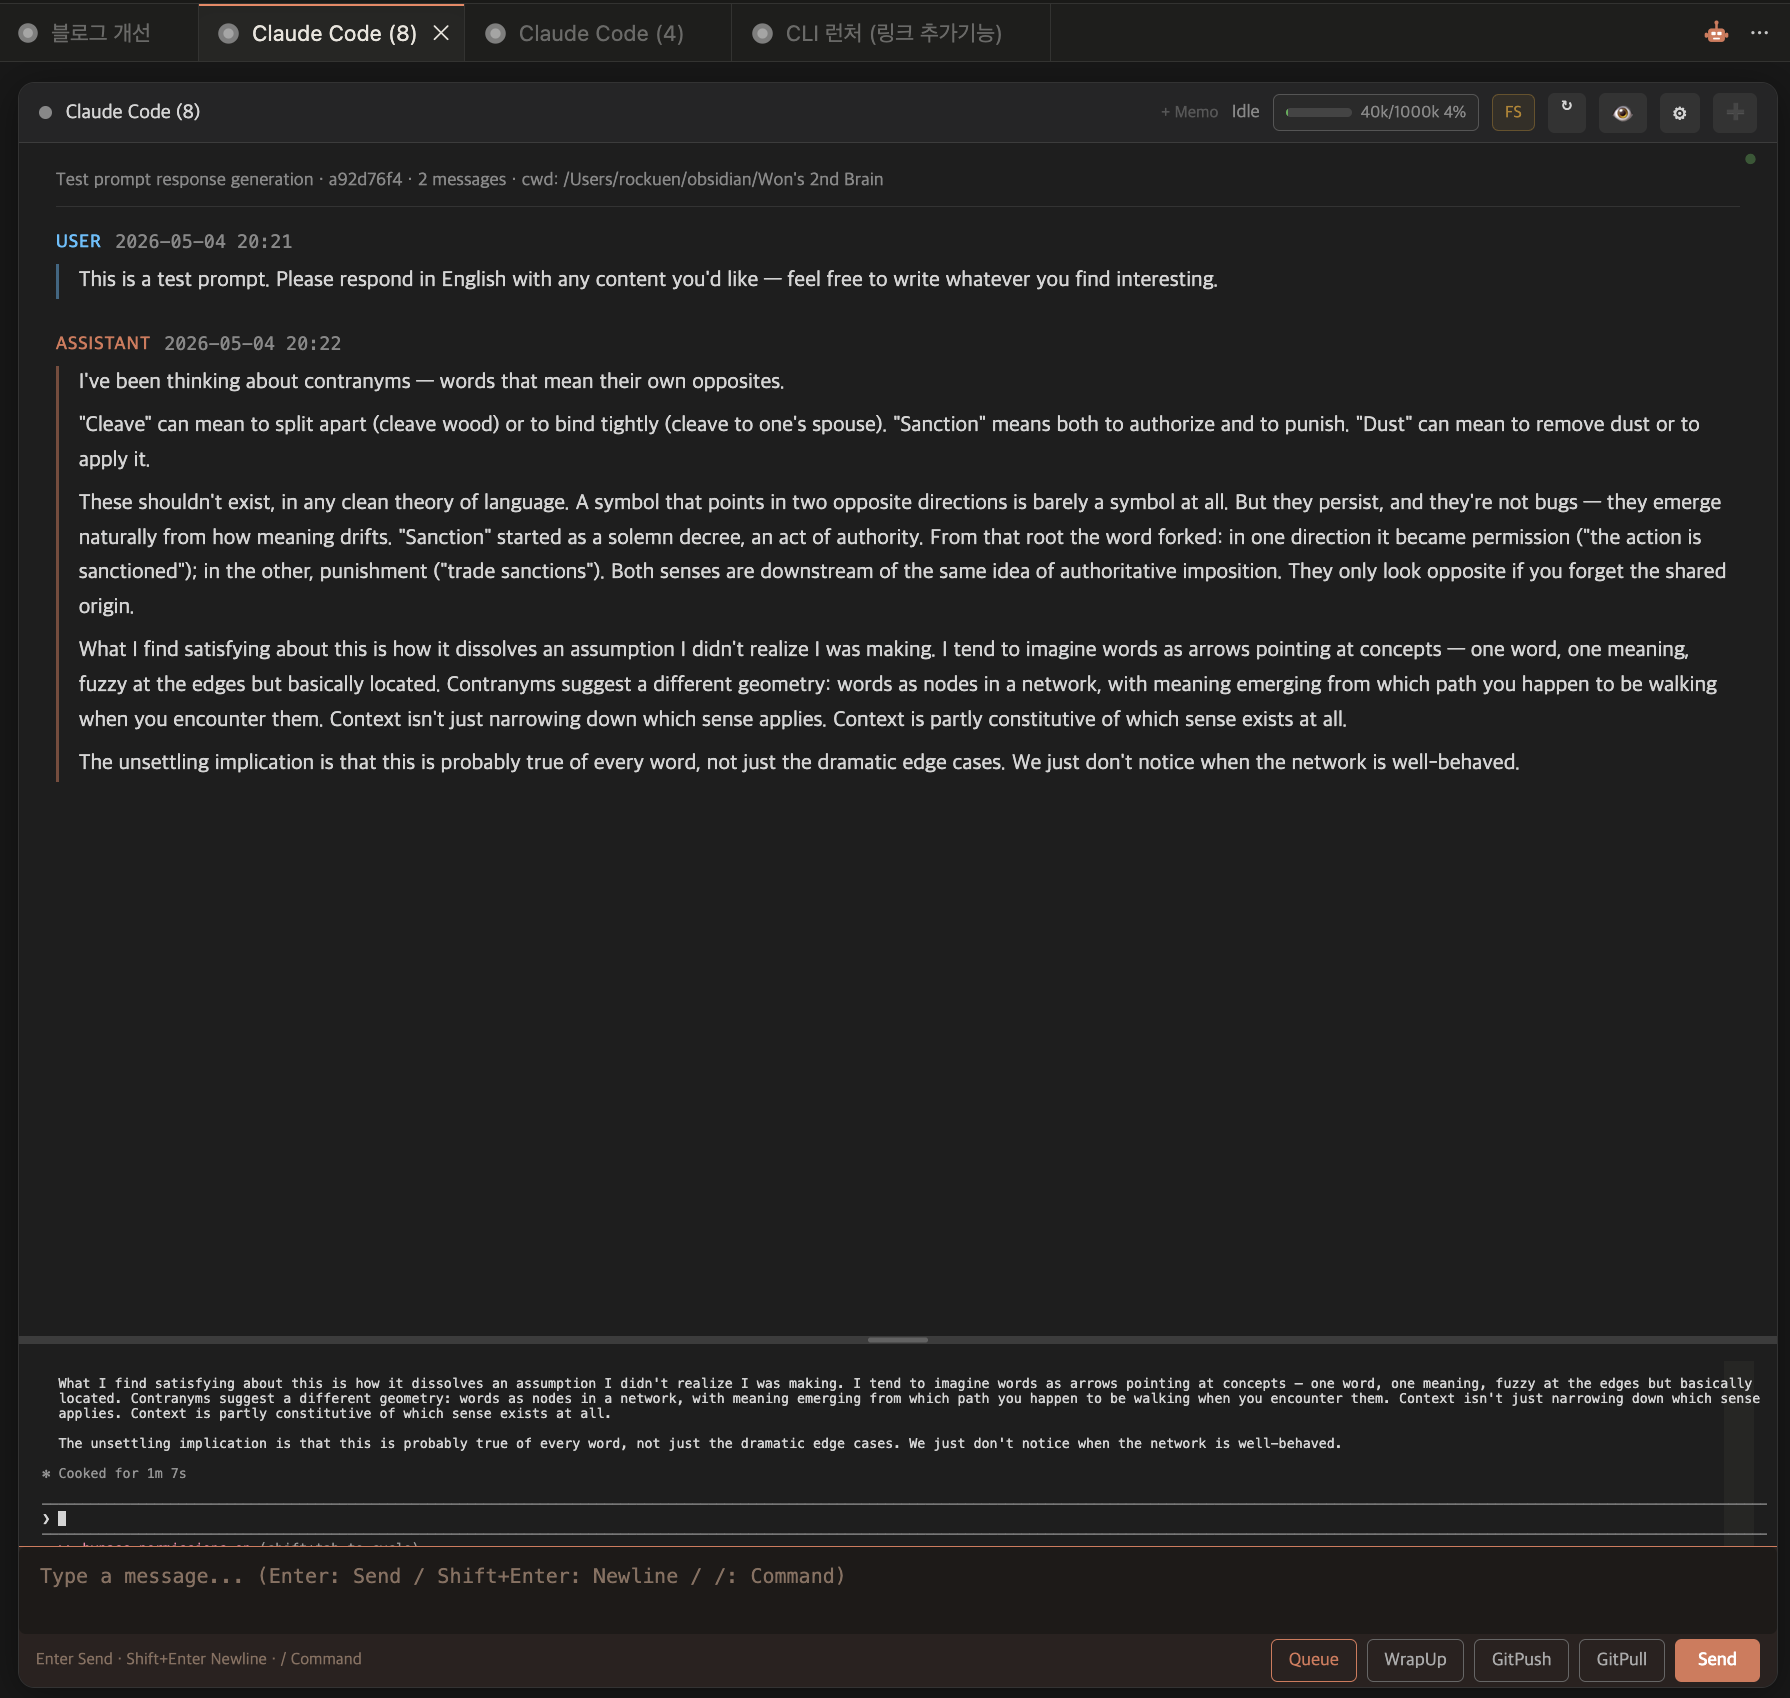
Task: Click the Queue button
Action: pyautogui.click(x=1313, y=1659)
